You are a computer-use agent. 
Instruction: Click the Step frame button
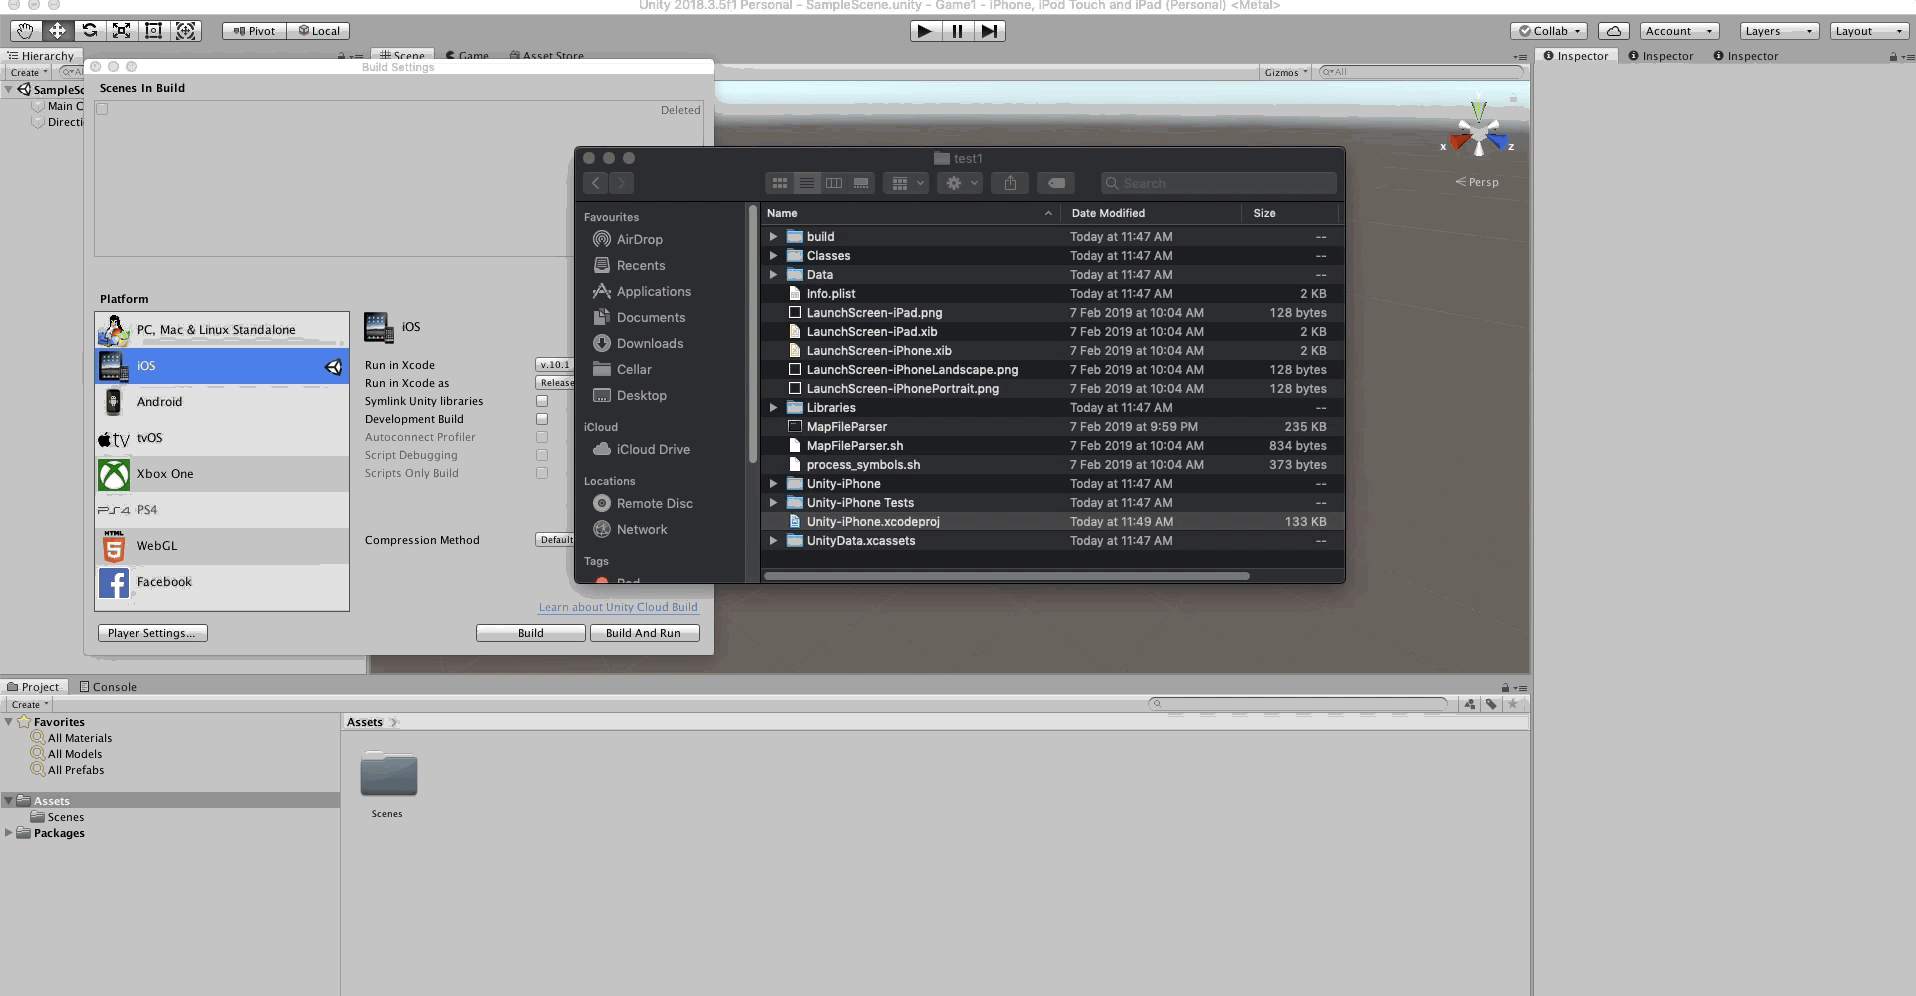[x=989, y=31]
